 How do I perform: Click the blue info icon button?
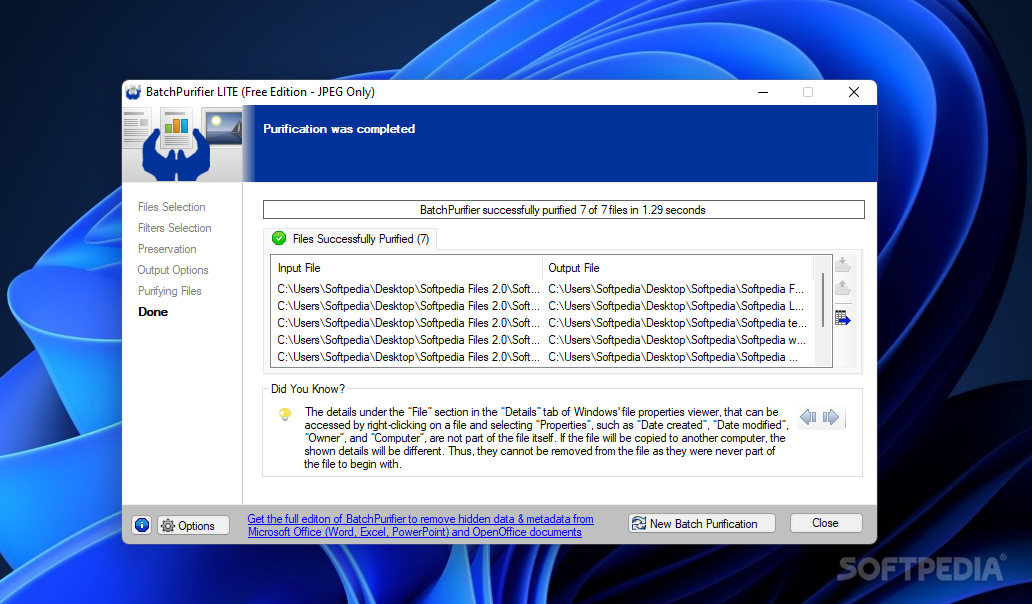click(x=142, y=524)
